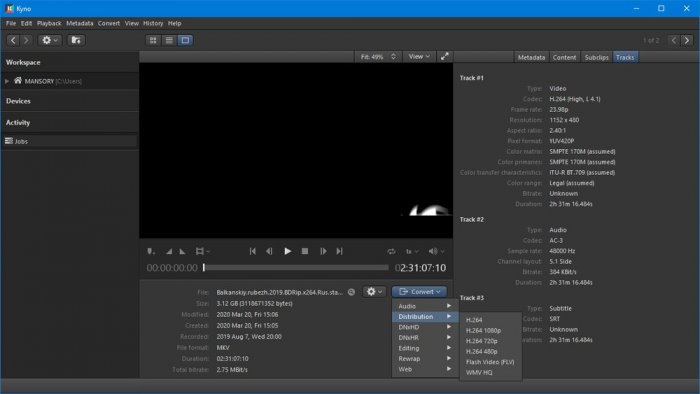Open the volume speaker control

tap(436, 252)
